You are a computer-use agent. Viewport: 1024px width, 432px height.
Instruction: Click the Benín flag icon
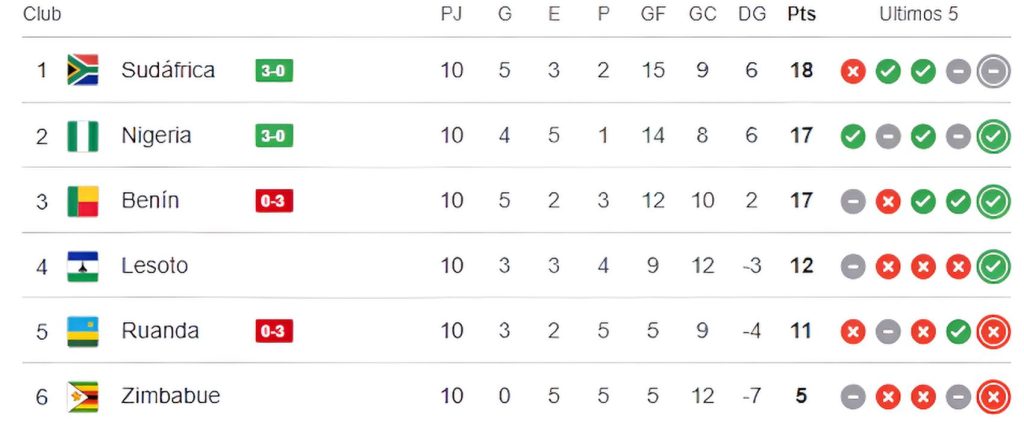pos(82,201)
